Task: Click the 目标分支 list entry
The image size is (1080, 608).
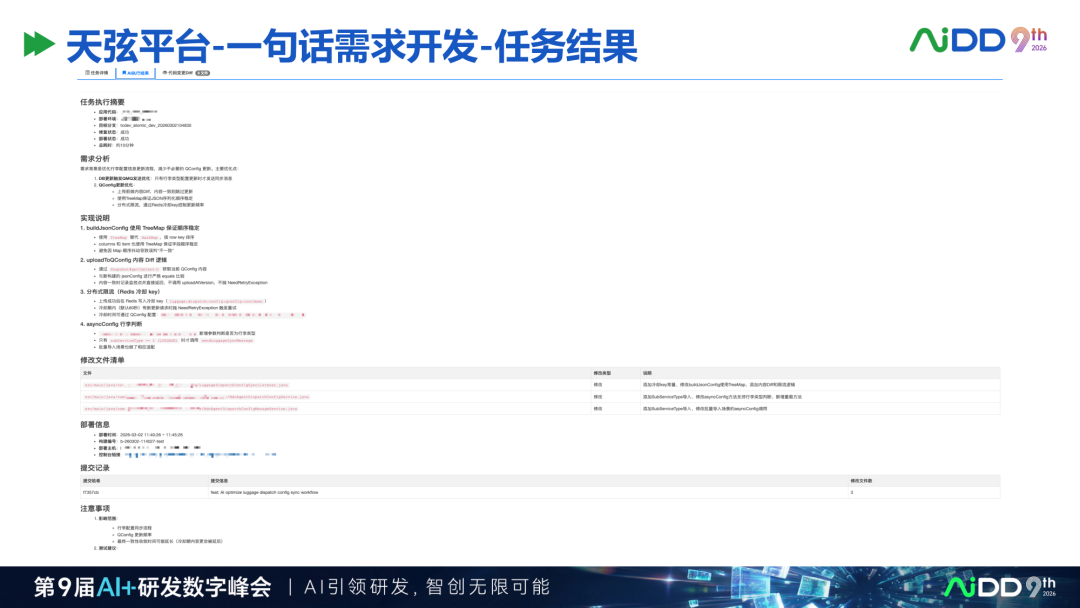Action: point(145,126)
